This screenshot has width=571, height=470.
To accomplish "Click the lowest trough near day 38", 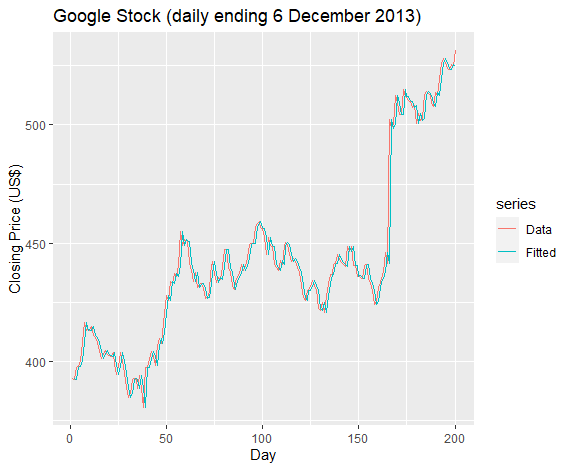I will [144, 406].
